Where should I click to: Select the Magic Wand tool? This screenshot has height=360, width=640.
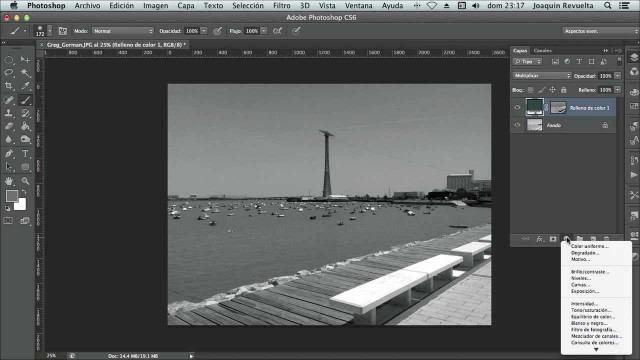[25, 73]
